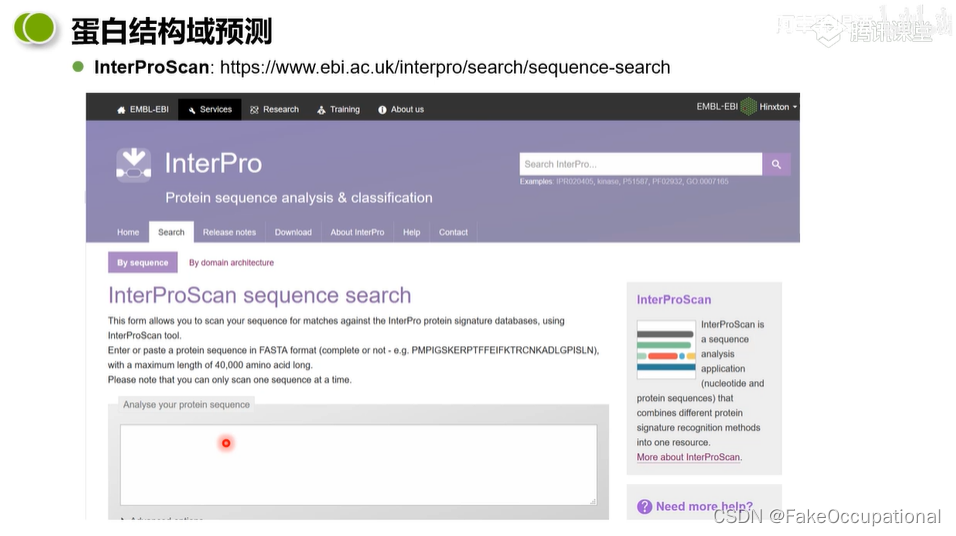
Task: Click the Analyse your protein sequence label
Action: pos(187,404)
